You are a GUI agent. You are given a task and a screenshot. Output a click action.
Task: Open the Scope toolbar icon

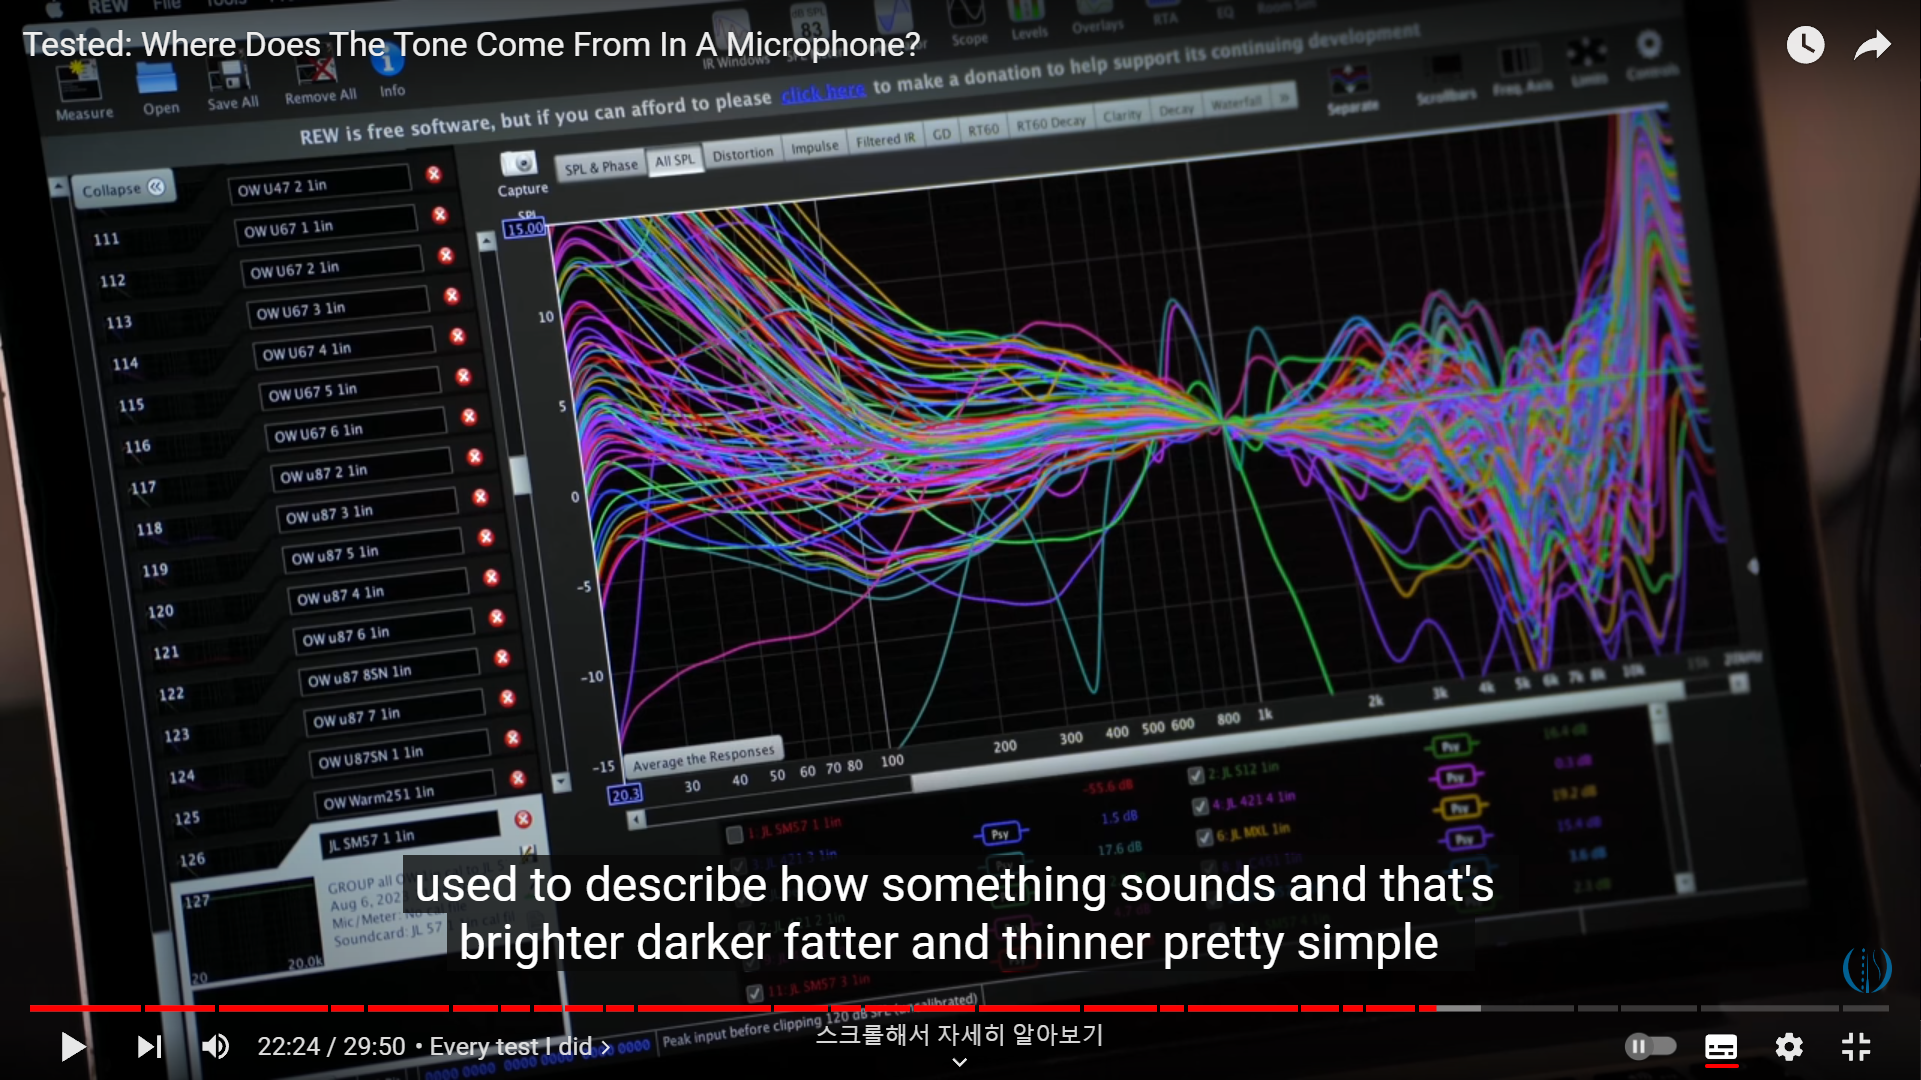tap(968, 22)
